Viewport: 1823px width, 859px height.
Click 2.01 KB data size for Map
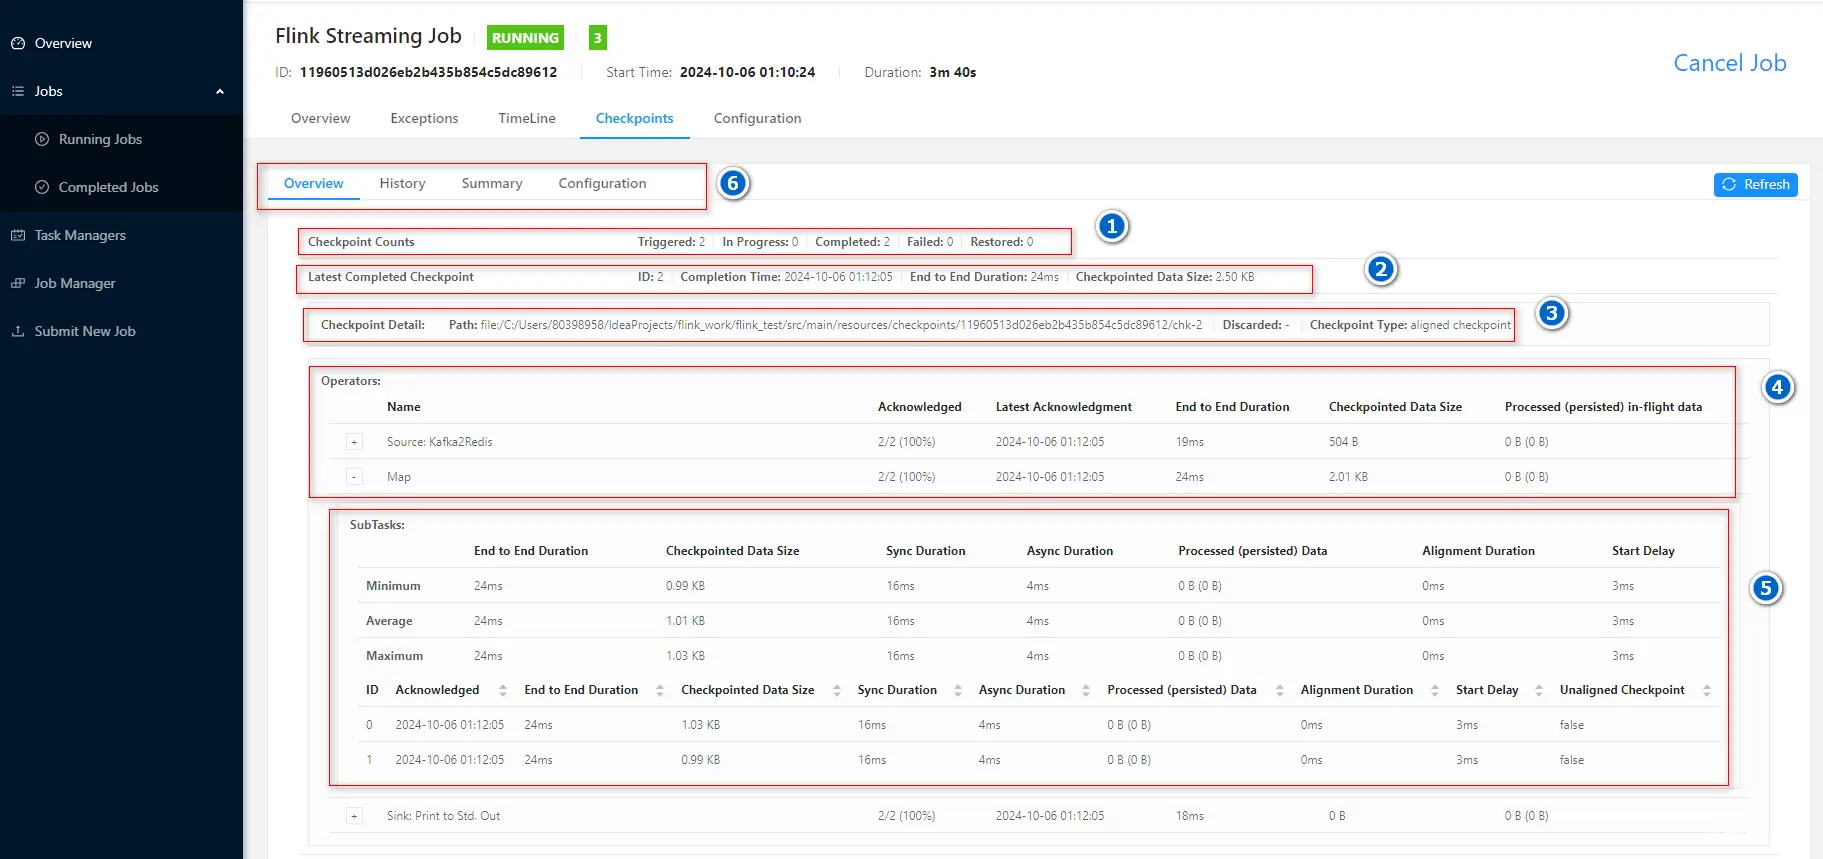point(1348,477)
